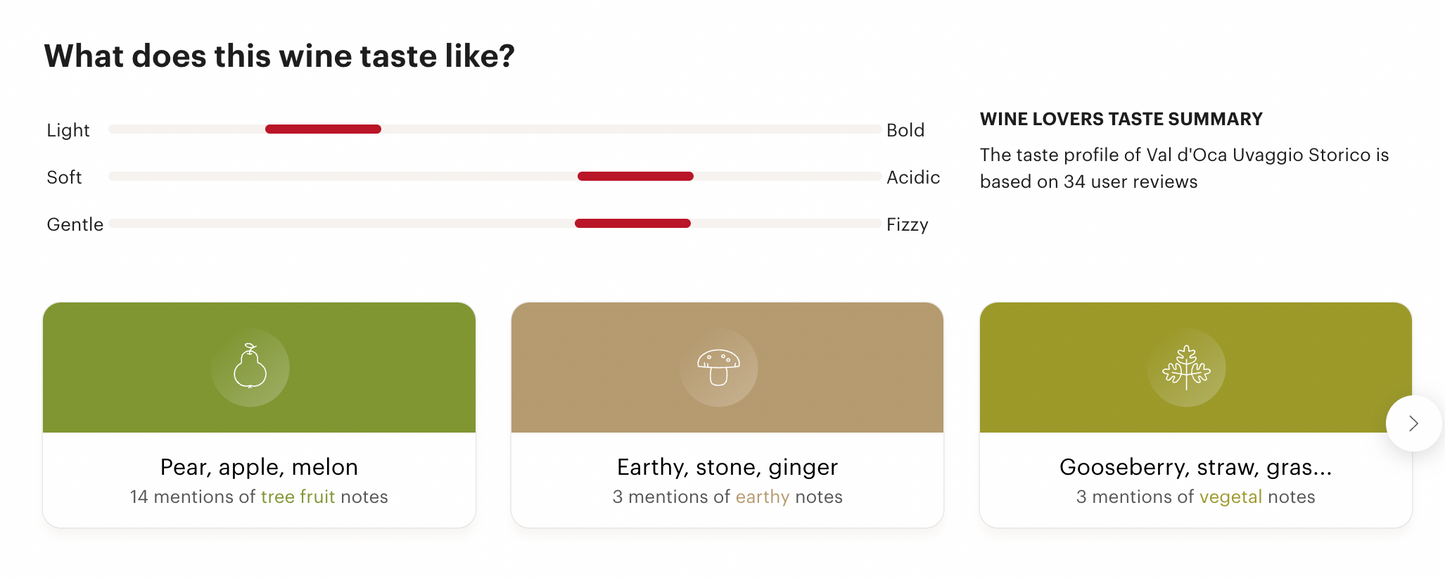
Task: Click "14 mentions of" text on first card
Action: pyautogui.click(x=193, y=497)
